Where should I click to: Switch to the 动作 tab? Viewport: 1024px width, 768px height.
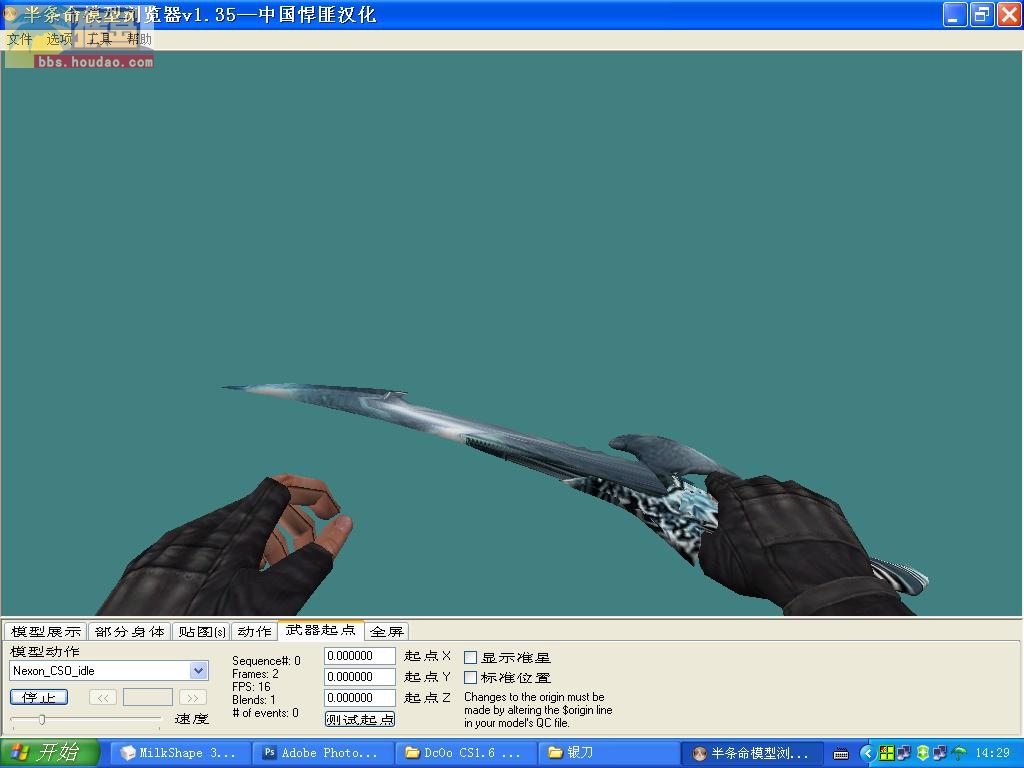(254, 632)
